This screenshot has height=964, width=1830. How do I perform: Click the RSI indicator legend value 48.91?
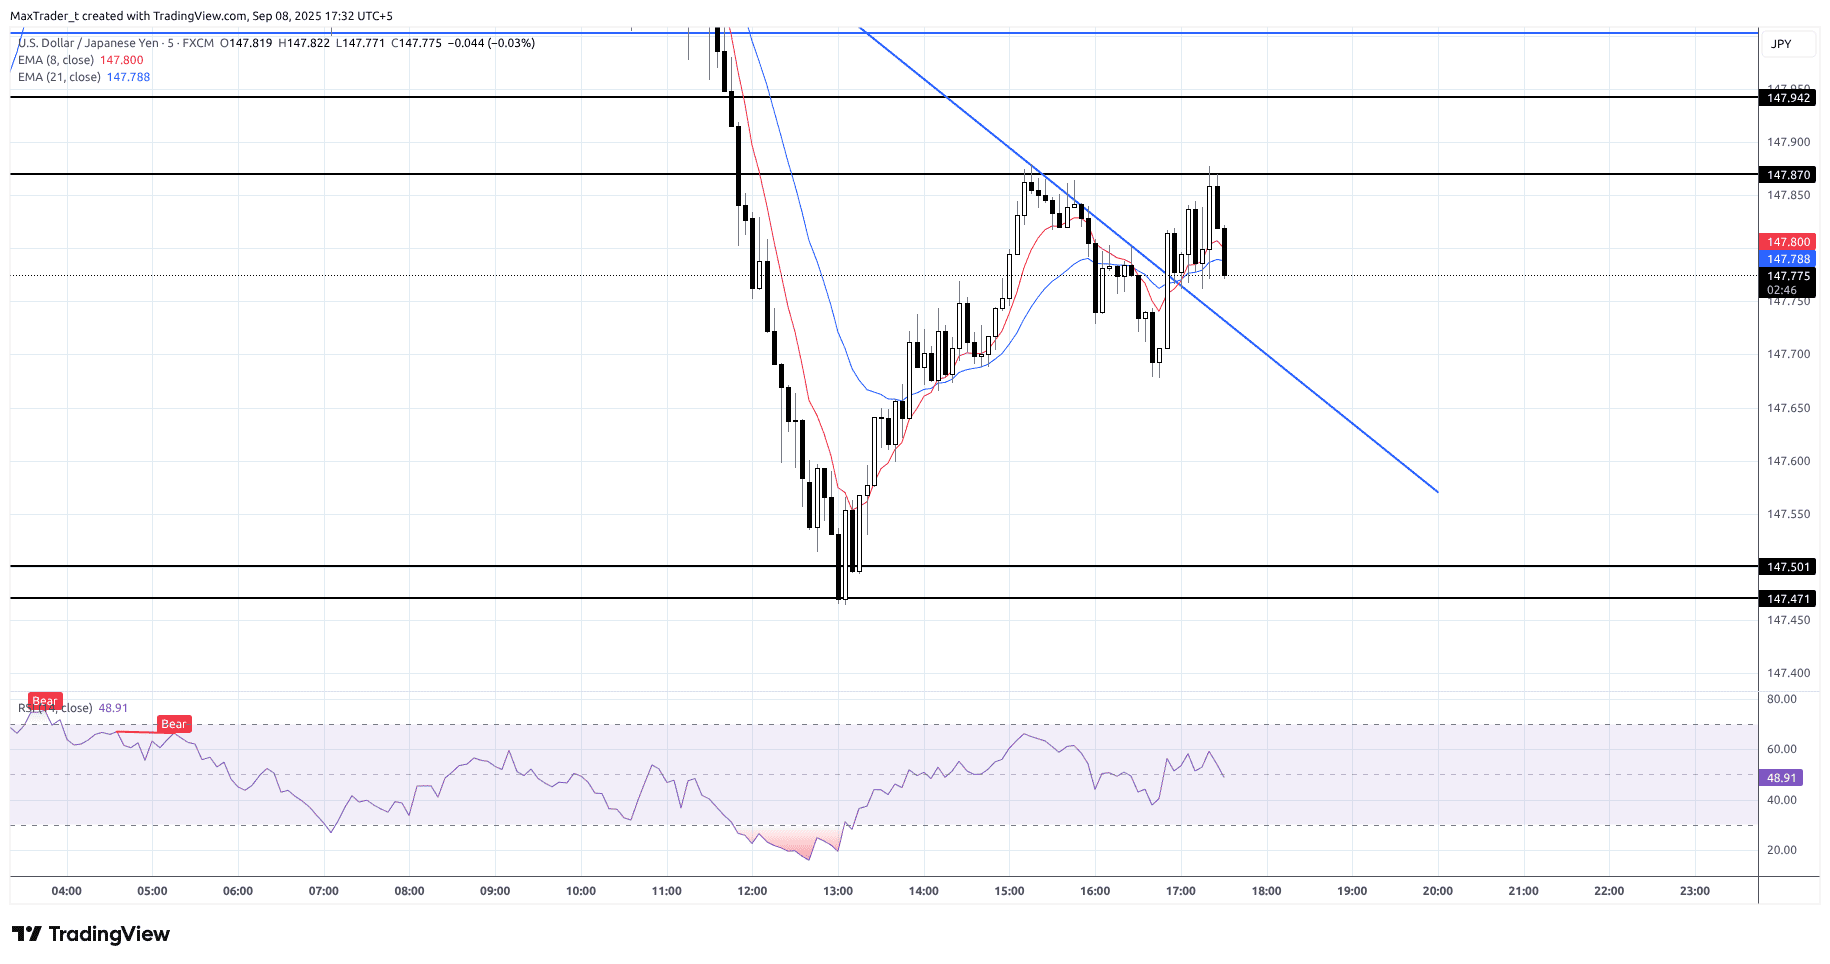(113, 708)
